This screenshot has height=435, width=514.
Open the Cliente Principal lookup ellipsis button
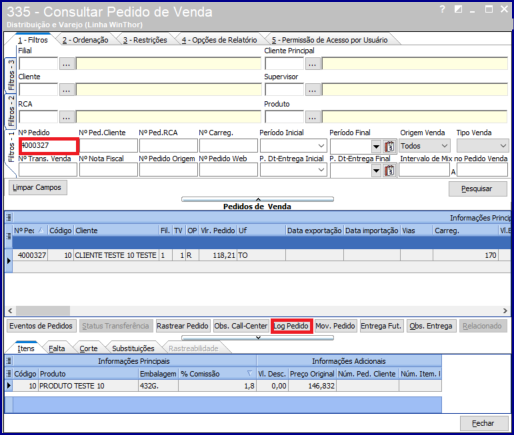313,64
